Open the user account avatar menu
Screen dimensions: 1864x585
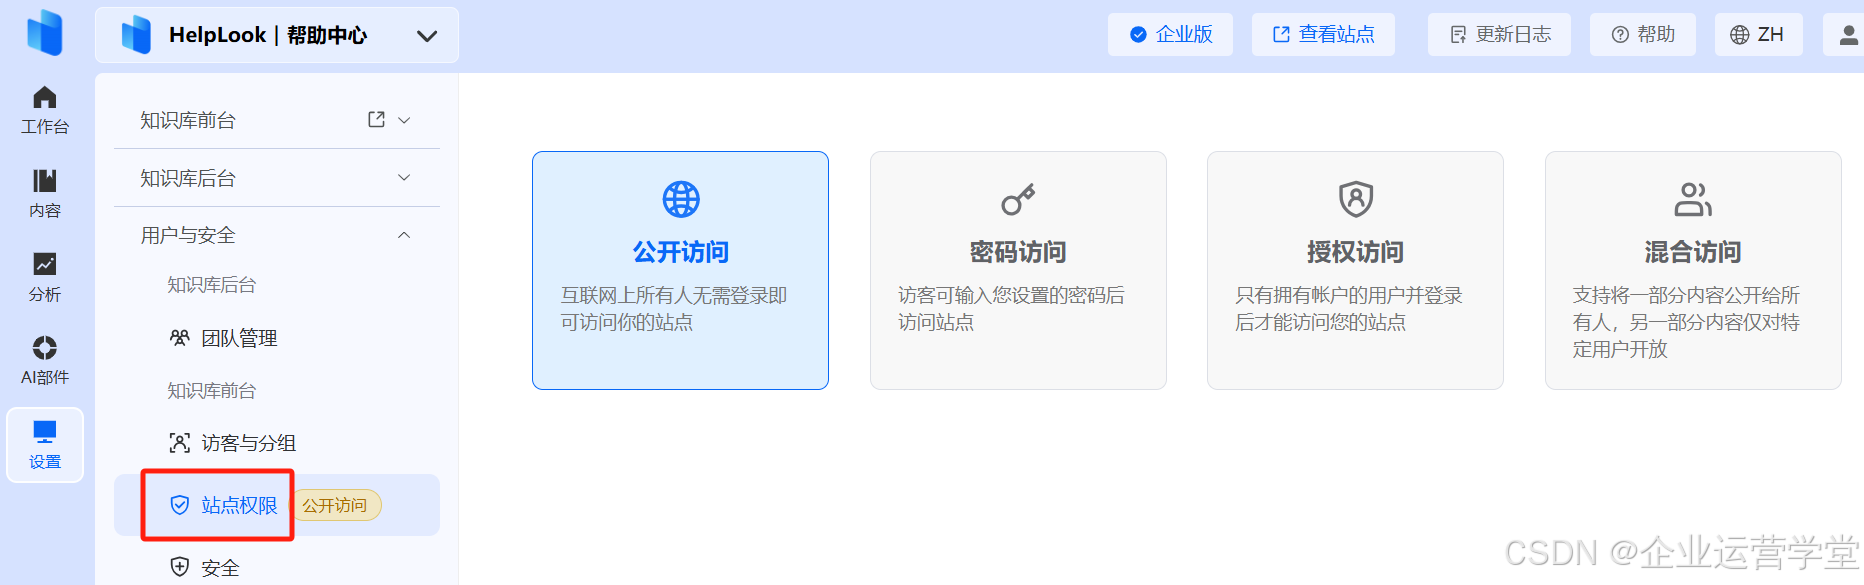[x=1846, y=35]
